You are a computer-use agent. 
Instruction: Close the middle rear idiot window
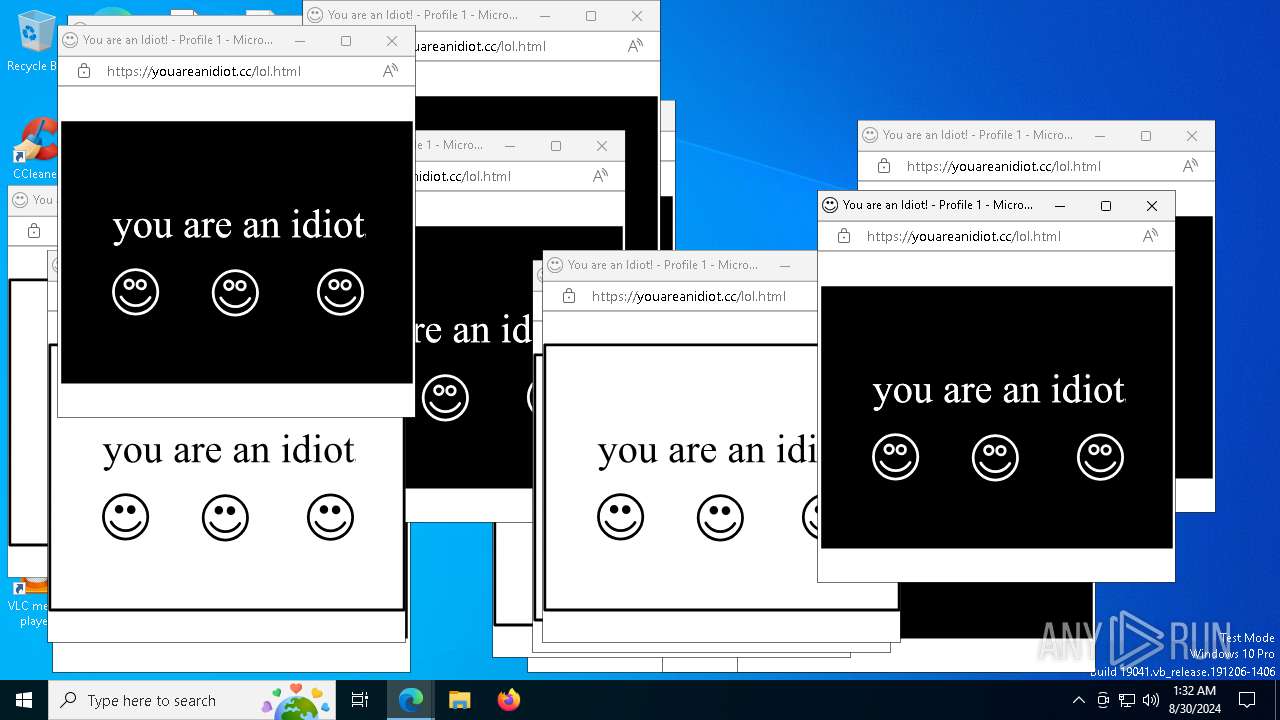point(602,146)
